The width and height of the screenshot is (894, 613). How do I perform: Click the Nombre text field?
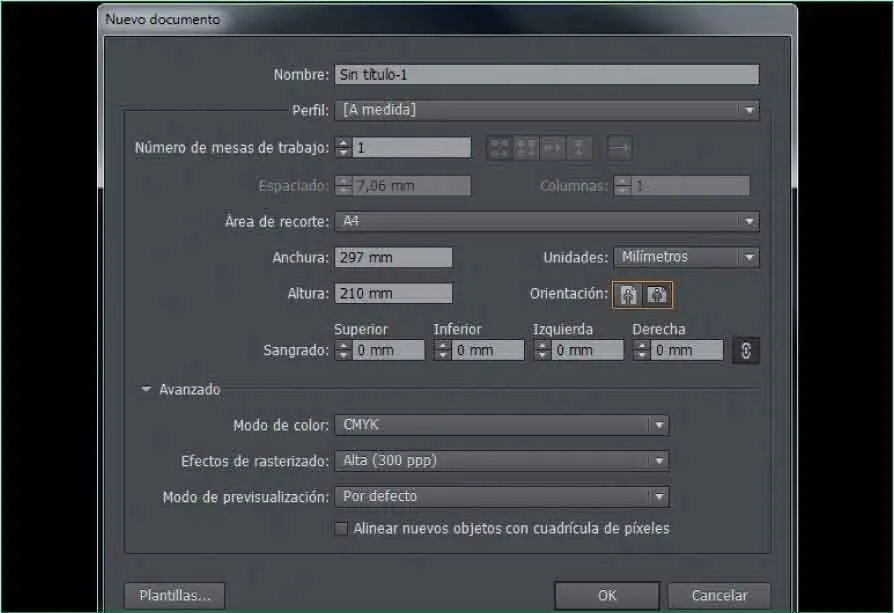point(546,75)
